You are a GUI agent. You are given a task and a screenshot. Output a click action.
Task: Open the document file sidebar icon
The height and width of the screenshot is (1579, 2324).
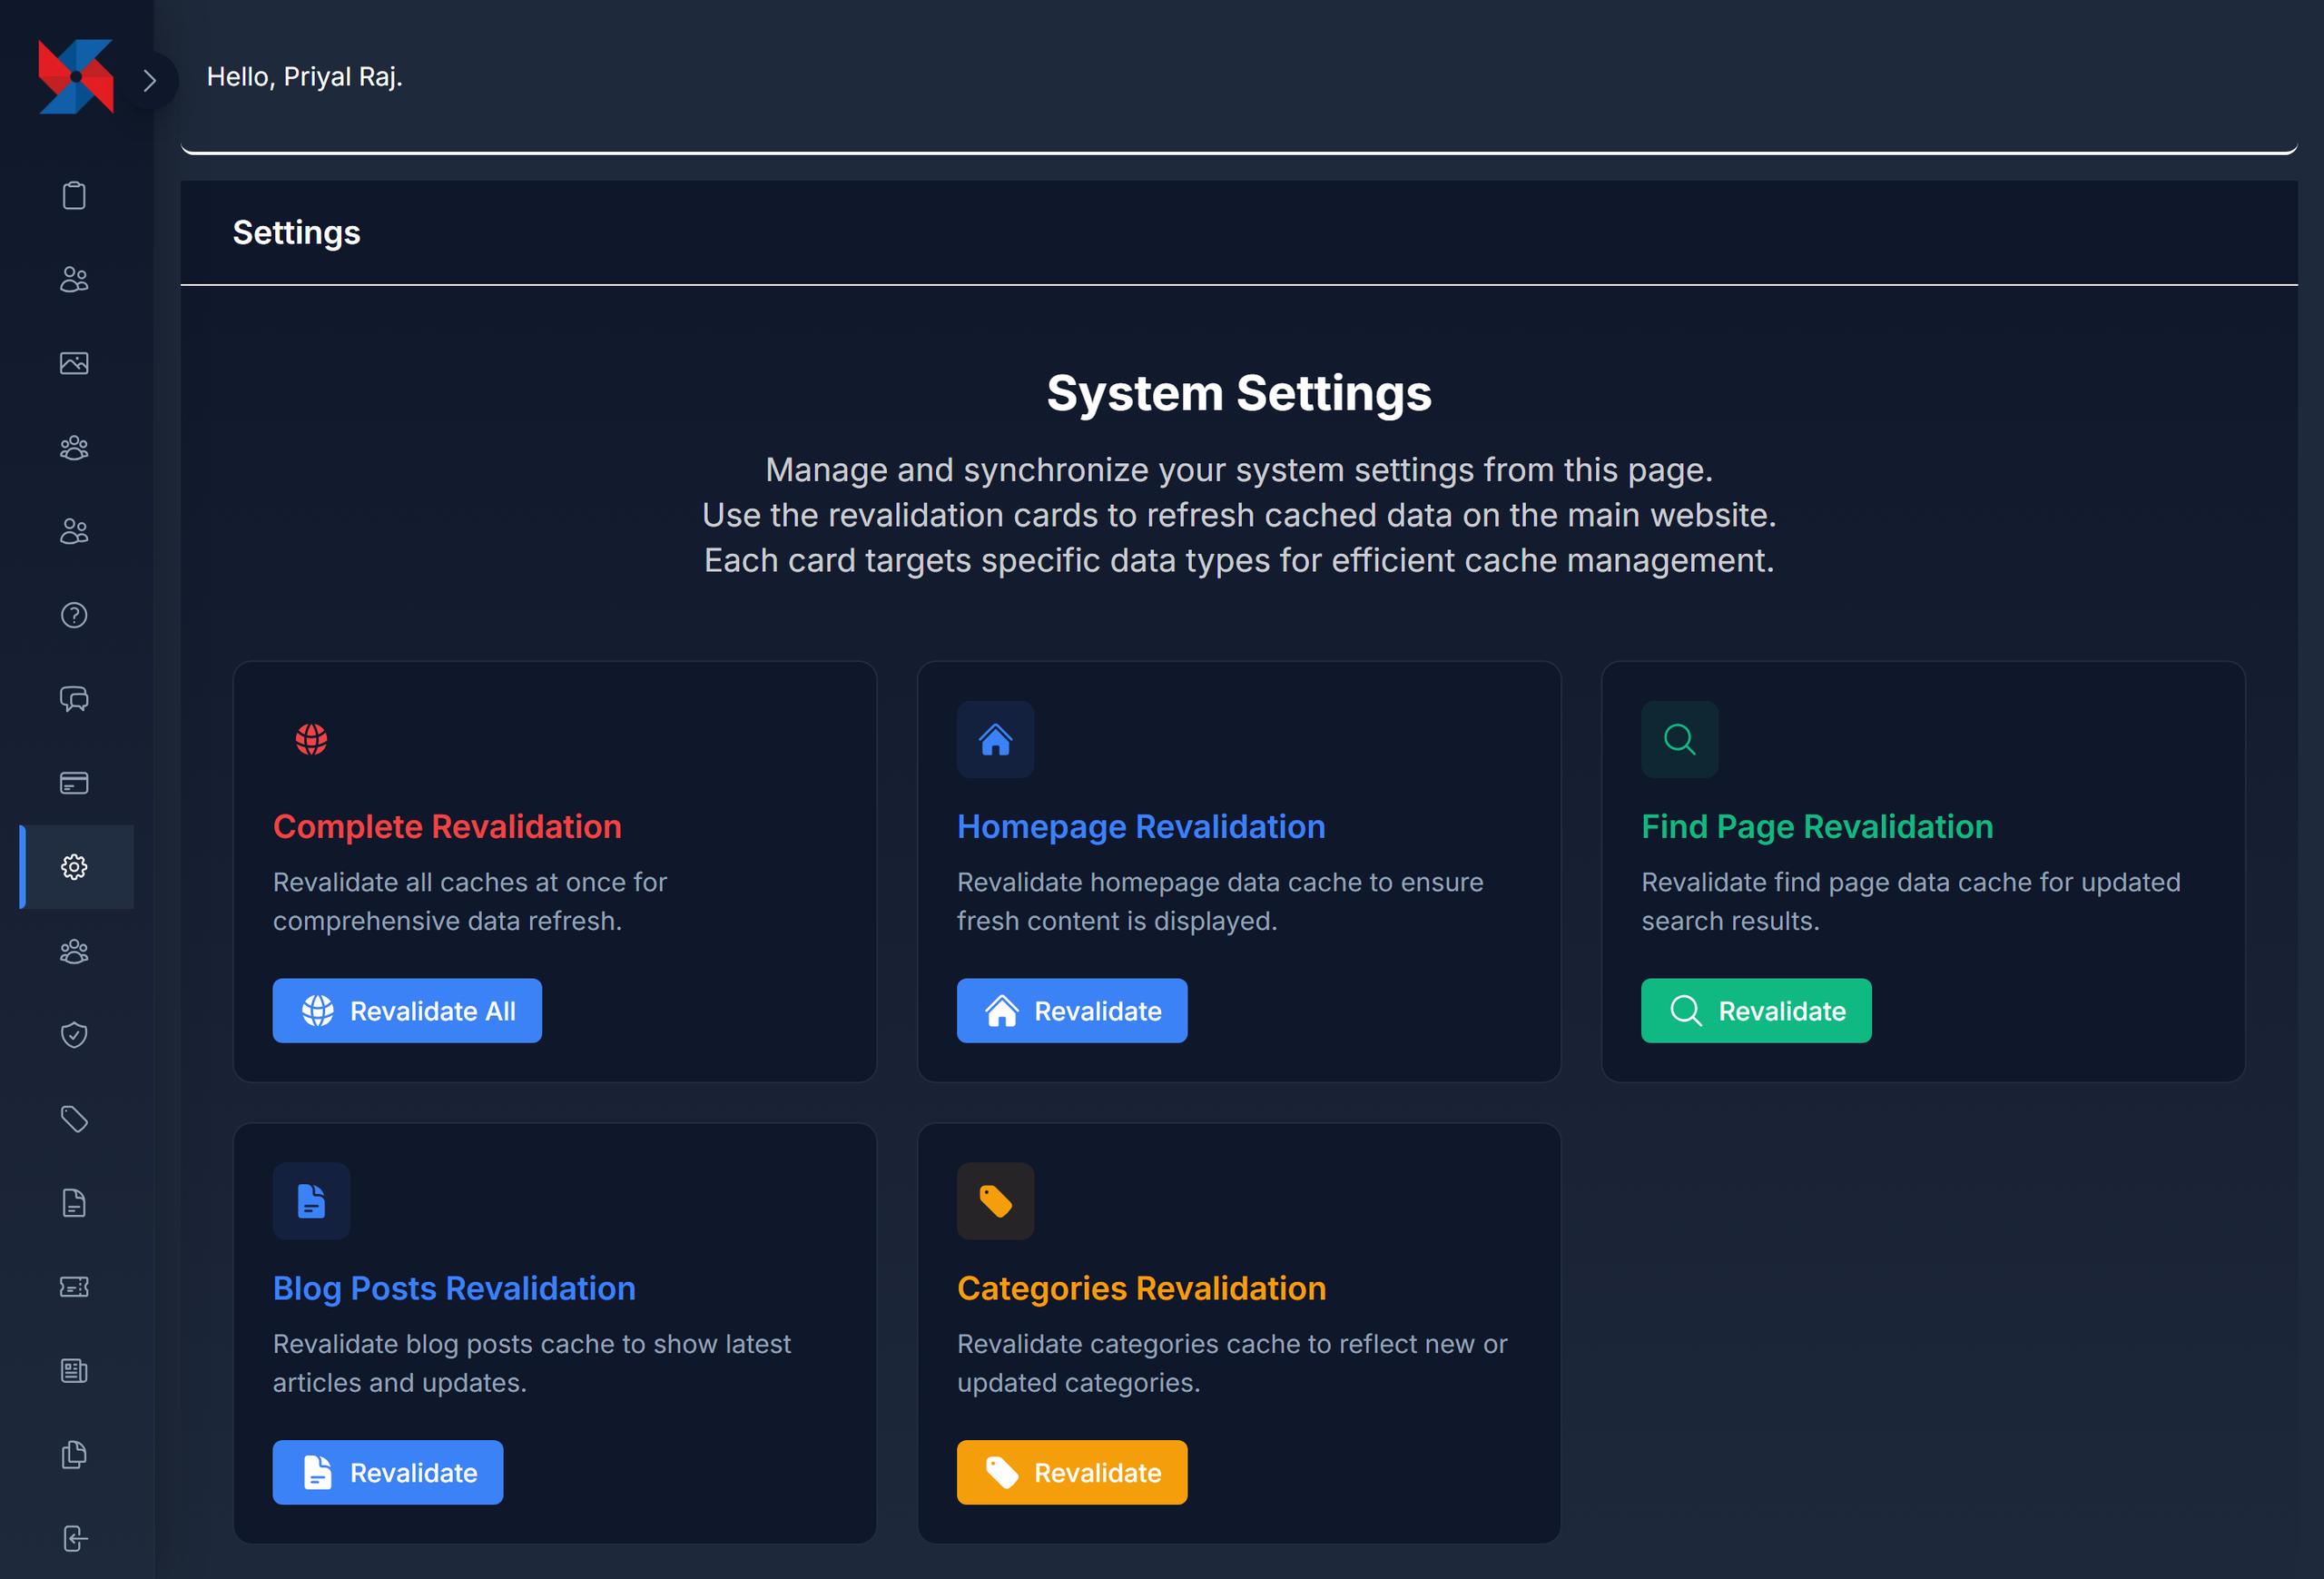coord(74,1203)
